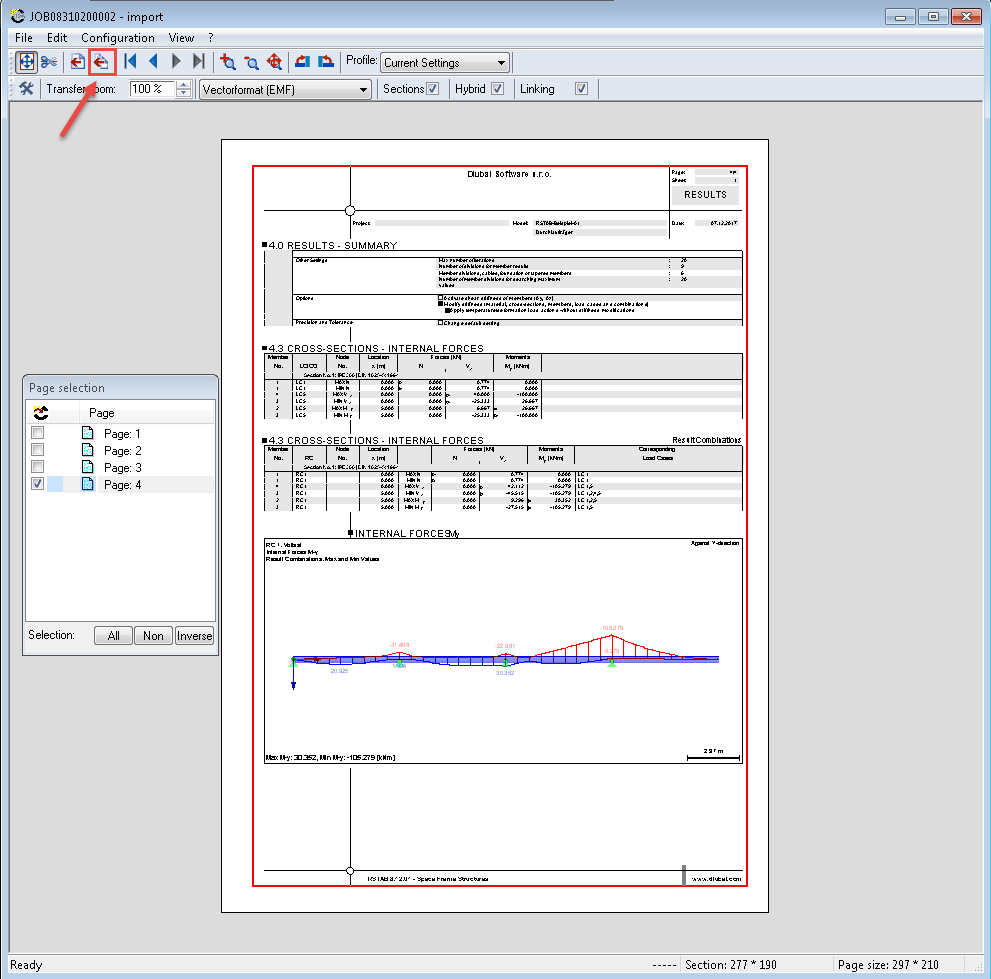991x979 pixels.
Task: Open the Profile dropdown showing Current Settings
Action: (443, 61)
